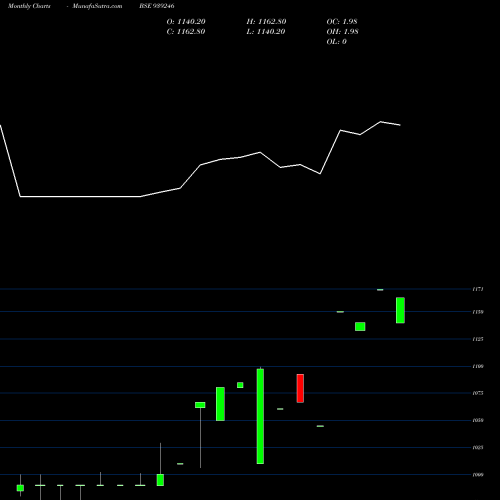The image size is (500, 500).
Task: Click the 1125 price axis label
Action: pyautogui.click(x=478, y=339)
